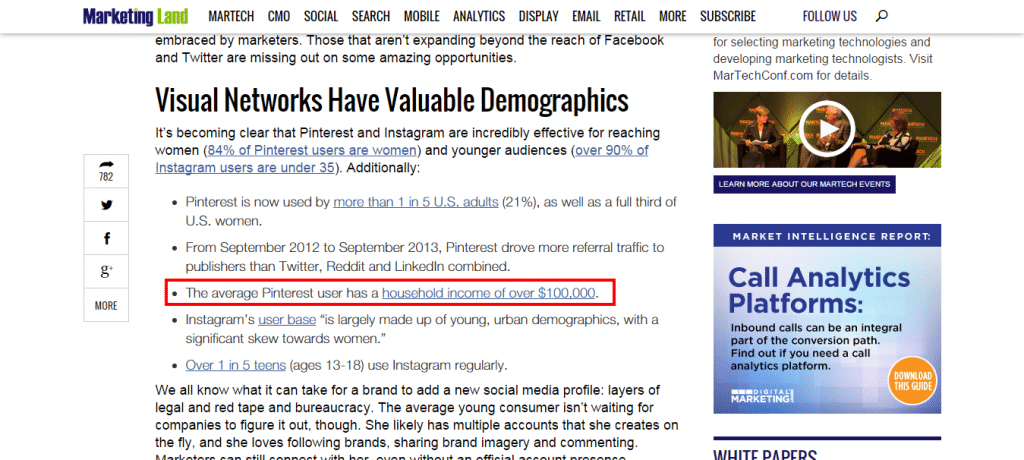Open the search magnifier icon

coord(882,16)
